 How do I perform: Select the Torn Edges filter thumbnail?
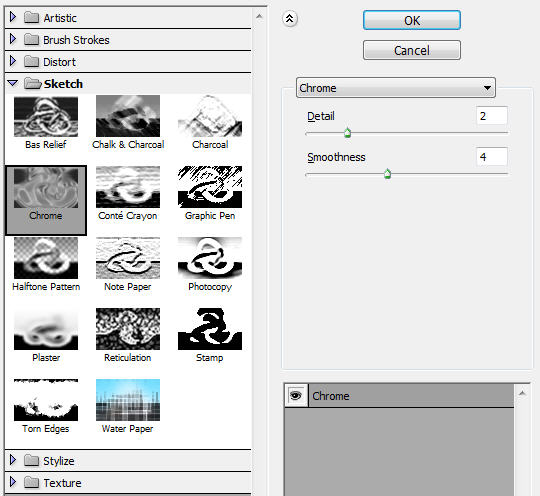(46, 400)
